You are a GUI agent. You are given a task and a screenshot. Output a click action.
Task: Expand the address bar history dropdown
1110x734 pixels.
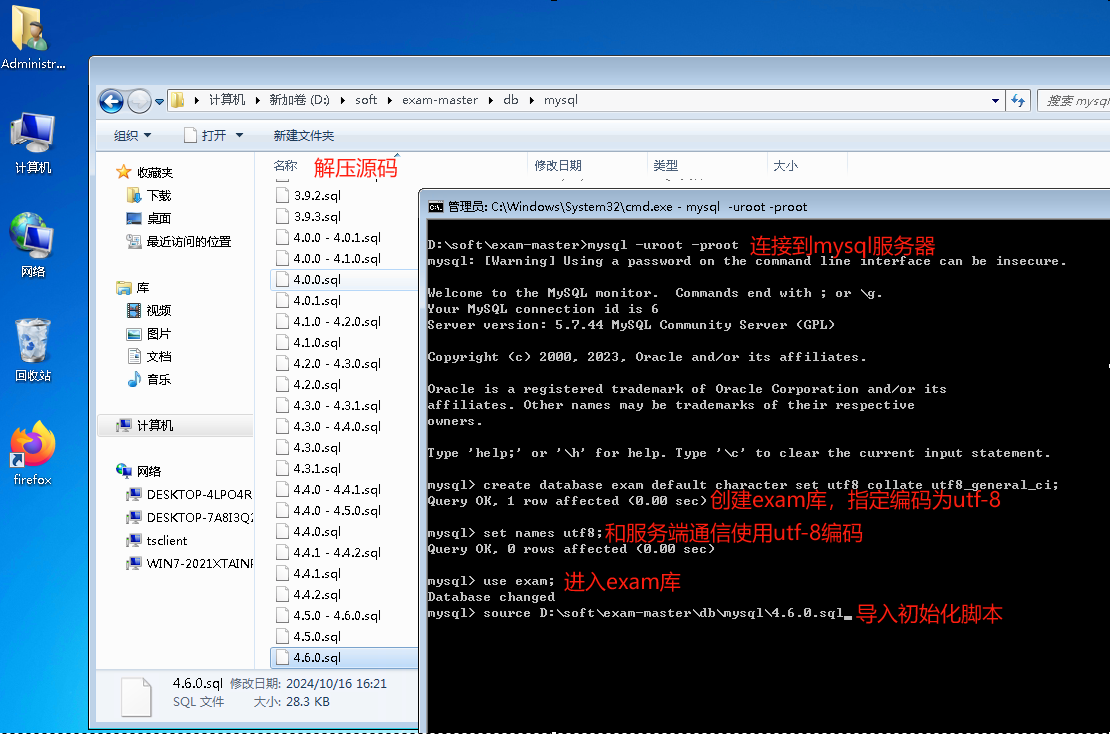point(994,100)
